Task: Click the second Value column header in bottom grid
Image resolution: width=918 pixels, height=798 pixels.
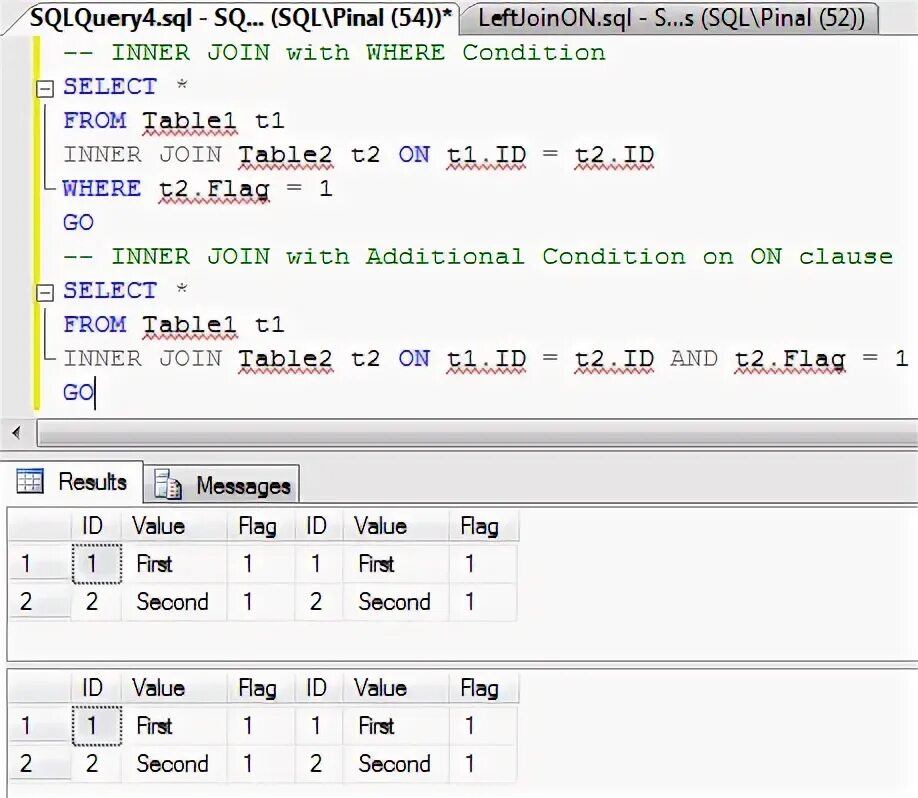Action: pos(396,688)
